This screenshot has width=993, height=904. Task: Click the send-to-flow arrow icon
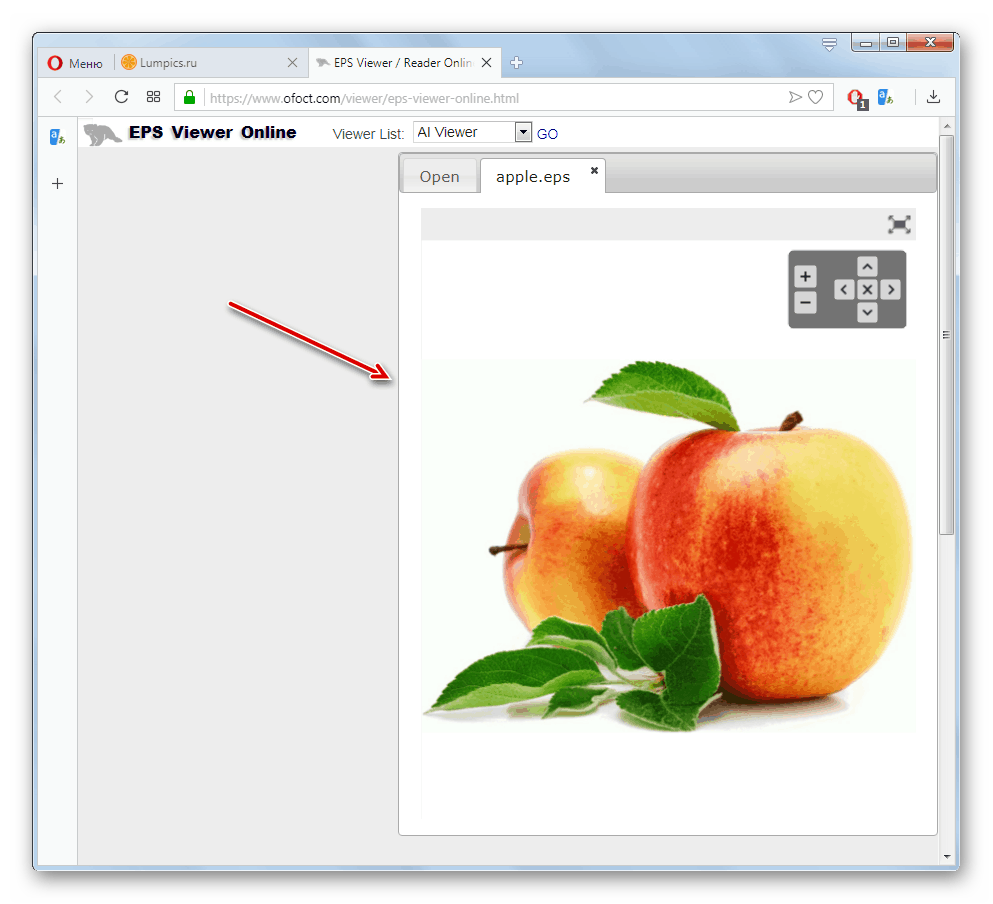tap(795, 97)
